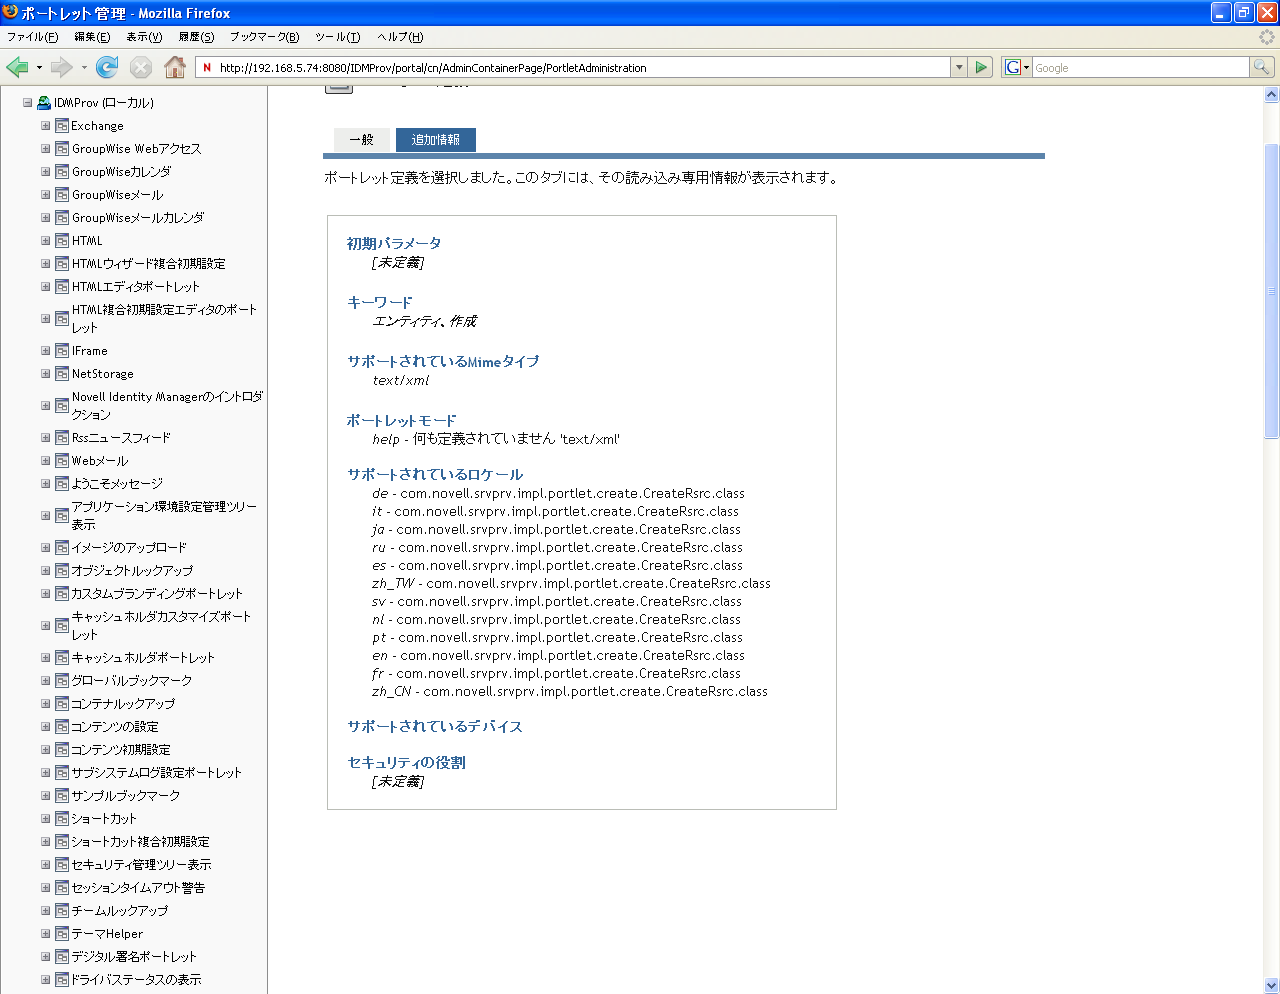Click the Forward navigation arrow

pos(62,67)
